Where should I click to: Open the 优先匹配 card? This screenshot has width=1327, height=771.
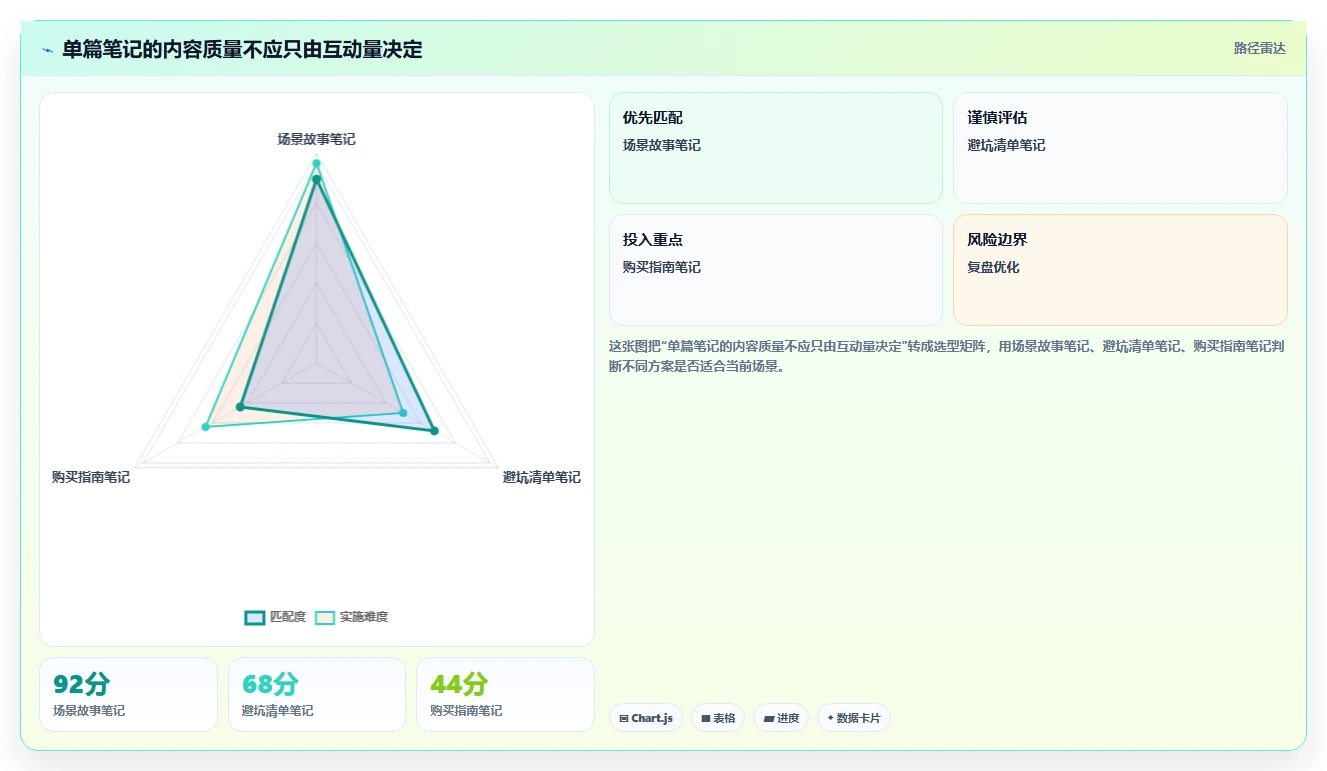[x=776, y=148]
